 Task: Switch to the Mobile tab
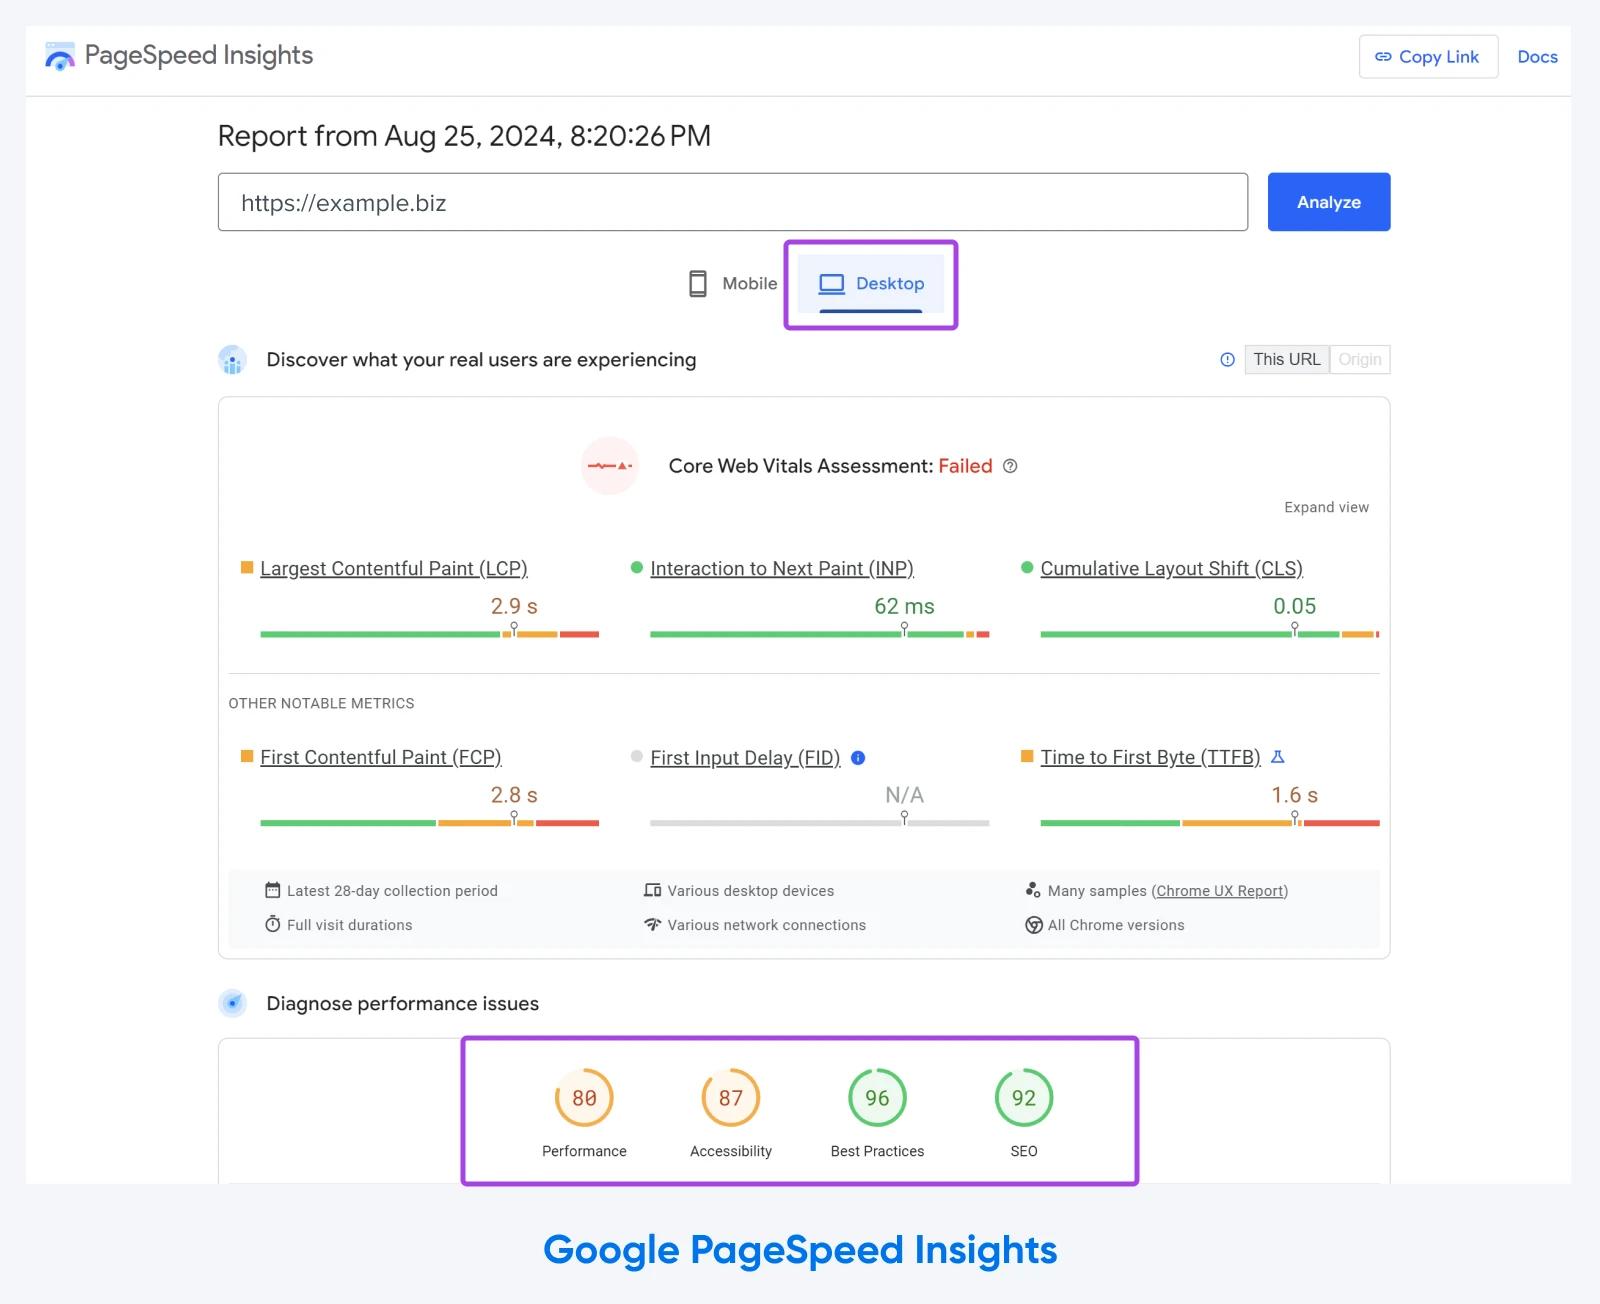[x=733, y=284]
